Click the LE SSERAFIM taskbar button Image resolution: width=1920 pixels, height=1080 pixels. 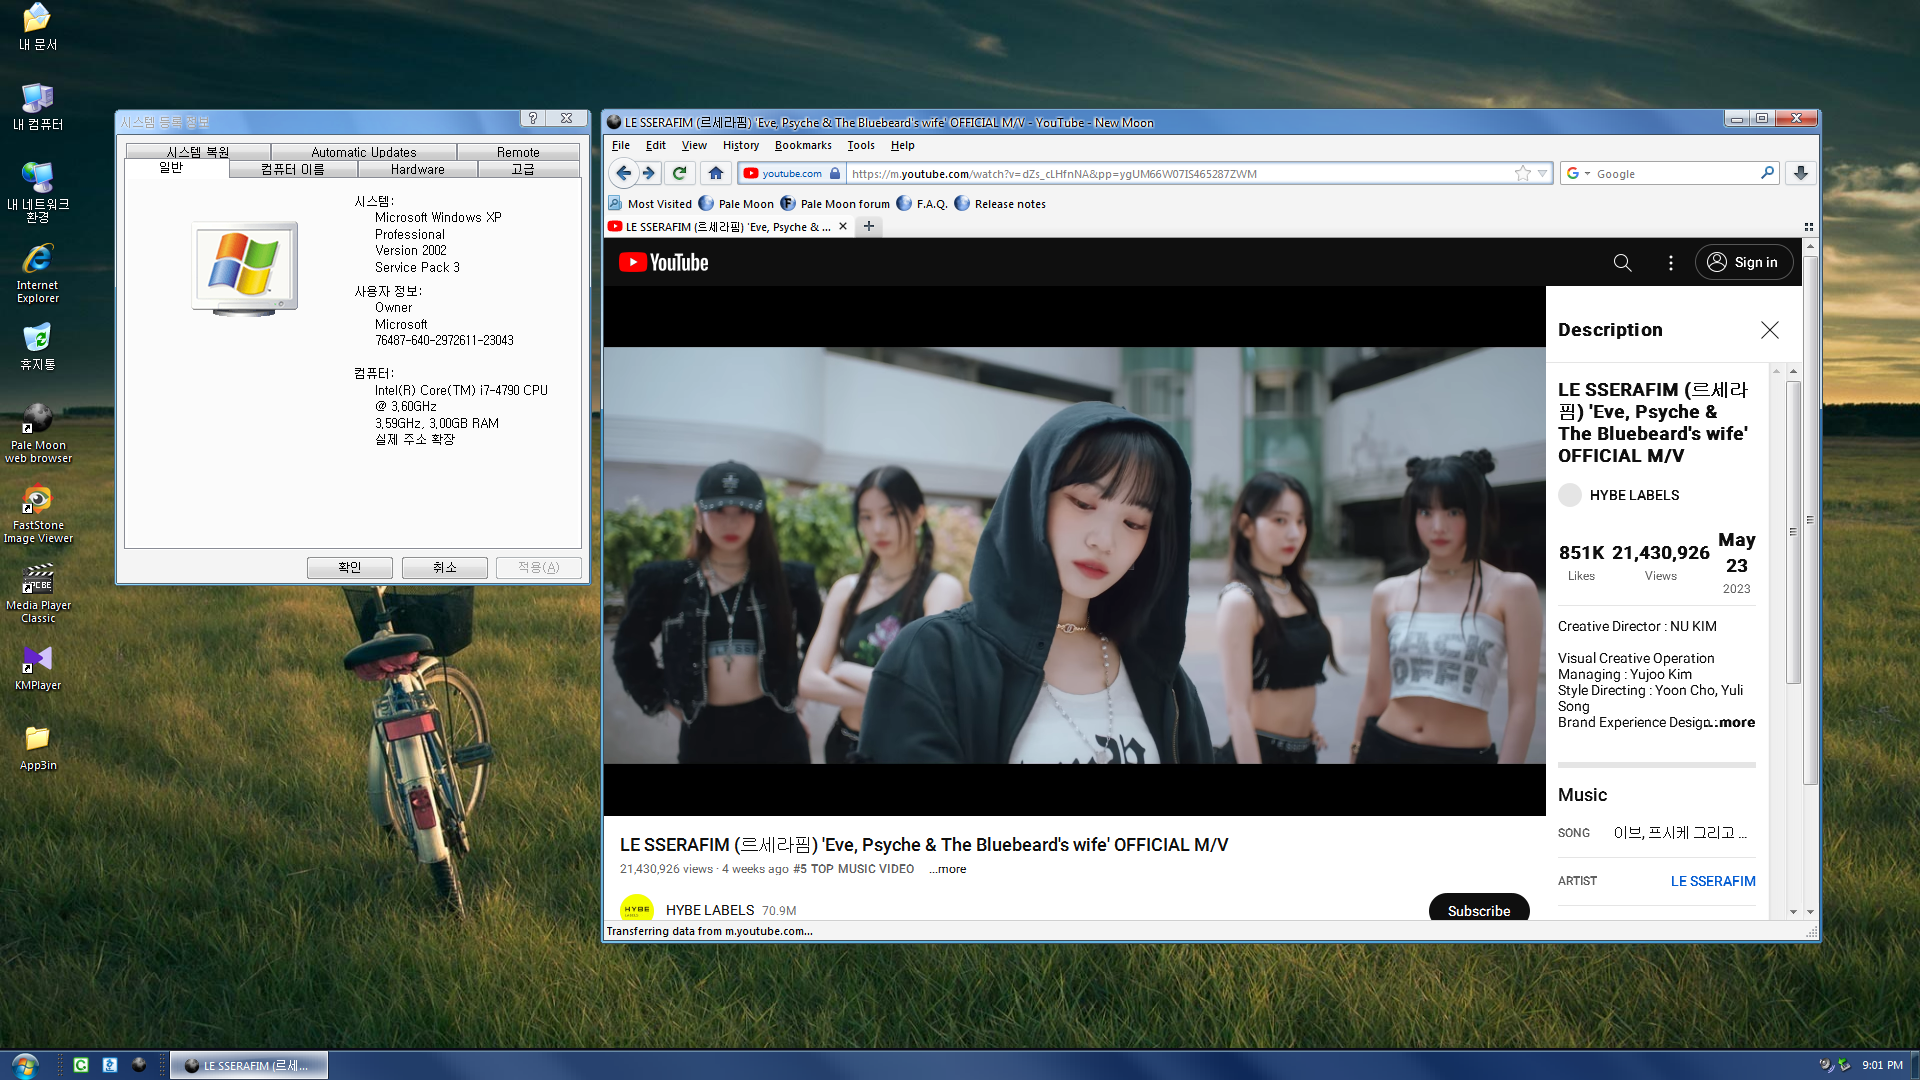[249, 1065]
